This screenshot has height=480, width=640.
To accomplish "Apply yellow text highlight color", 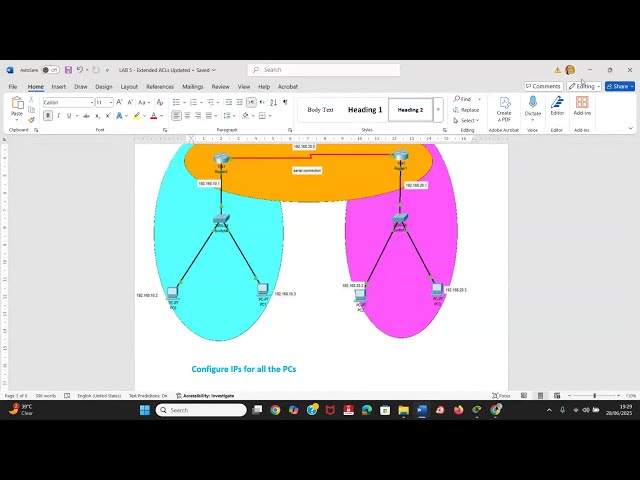I will (137, 116).
